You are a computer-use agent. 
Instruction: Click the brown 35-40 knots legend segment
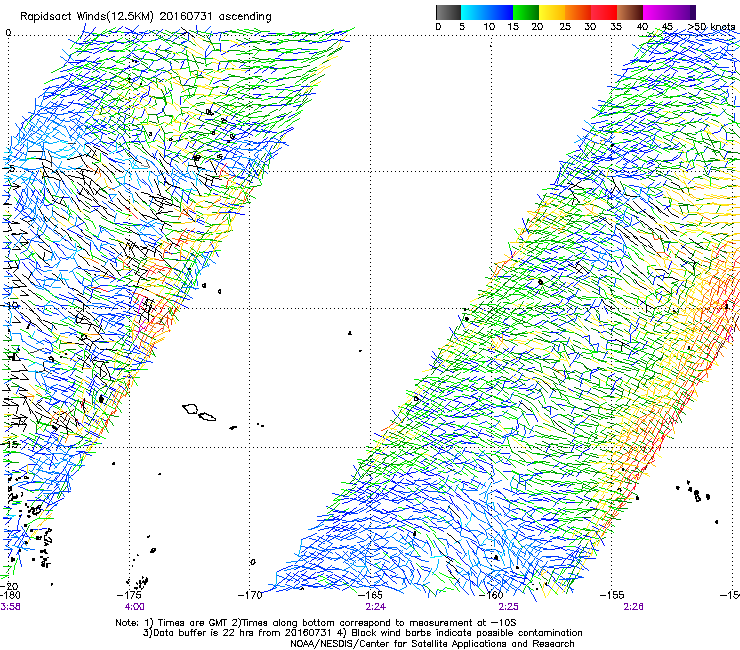630,12
